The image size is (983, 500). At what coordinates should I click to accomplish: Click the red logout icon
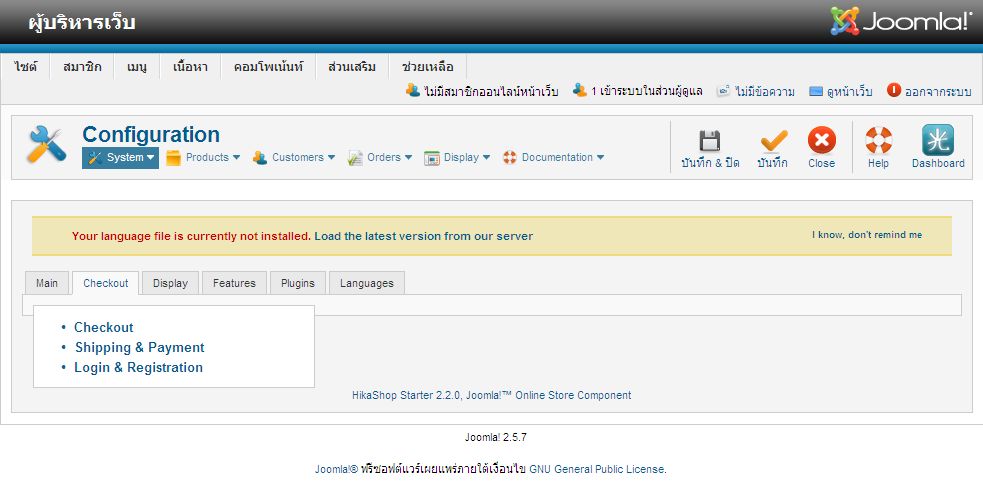[893, 90]
